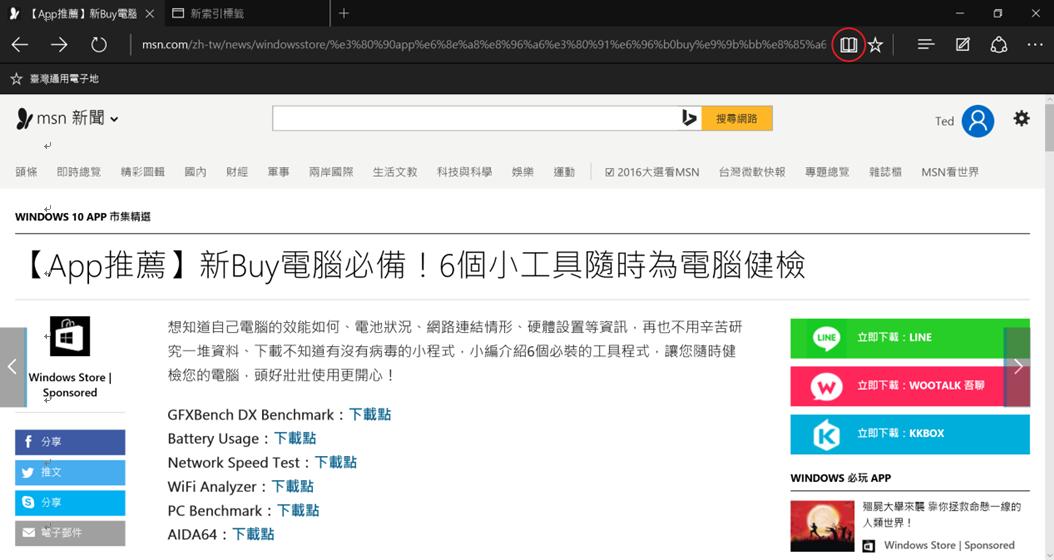The height and width of the screenshot is (560, 1054).
Task: Click the address bar URL field
Action: [483, 45]
